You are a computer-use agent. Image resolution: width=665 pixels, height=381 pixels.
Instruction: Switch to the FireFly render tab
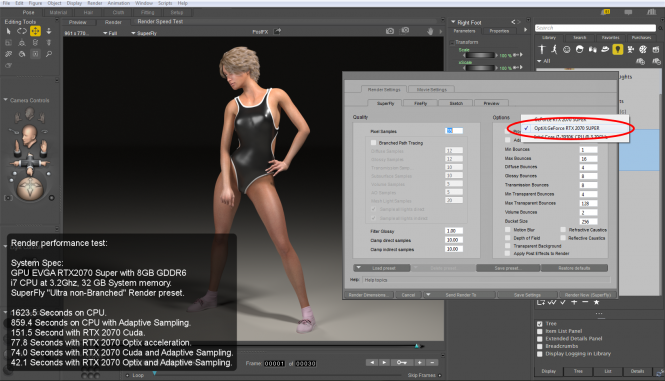[x=420, y=103]
